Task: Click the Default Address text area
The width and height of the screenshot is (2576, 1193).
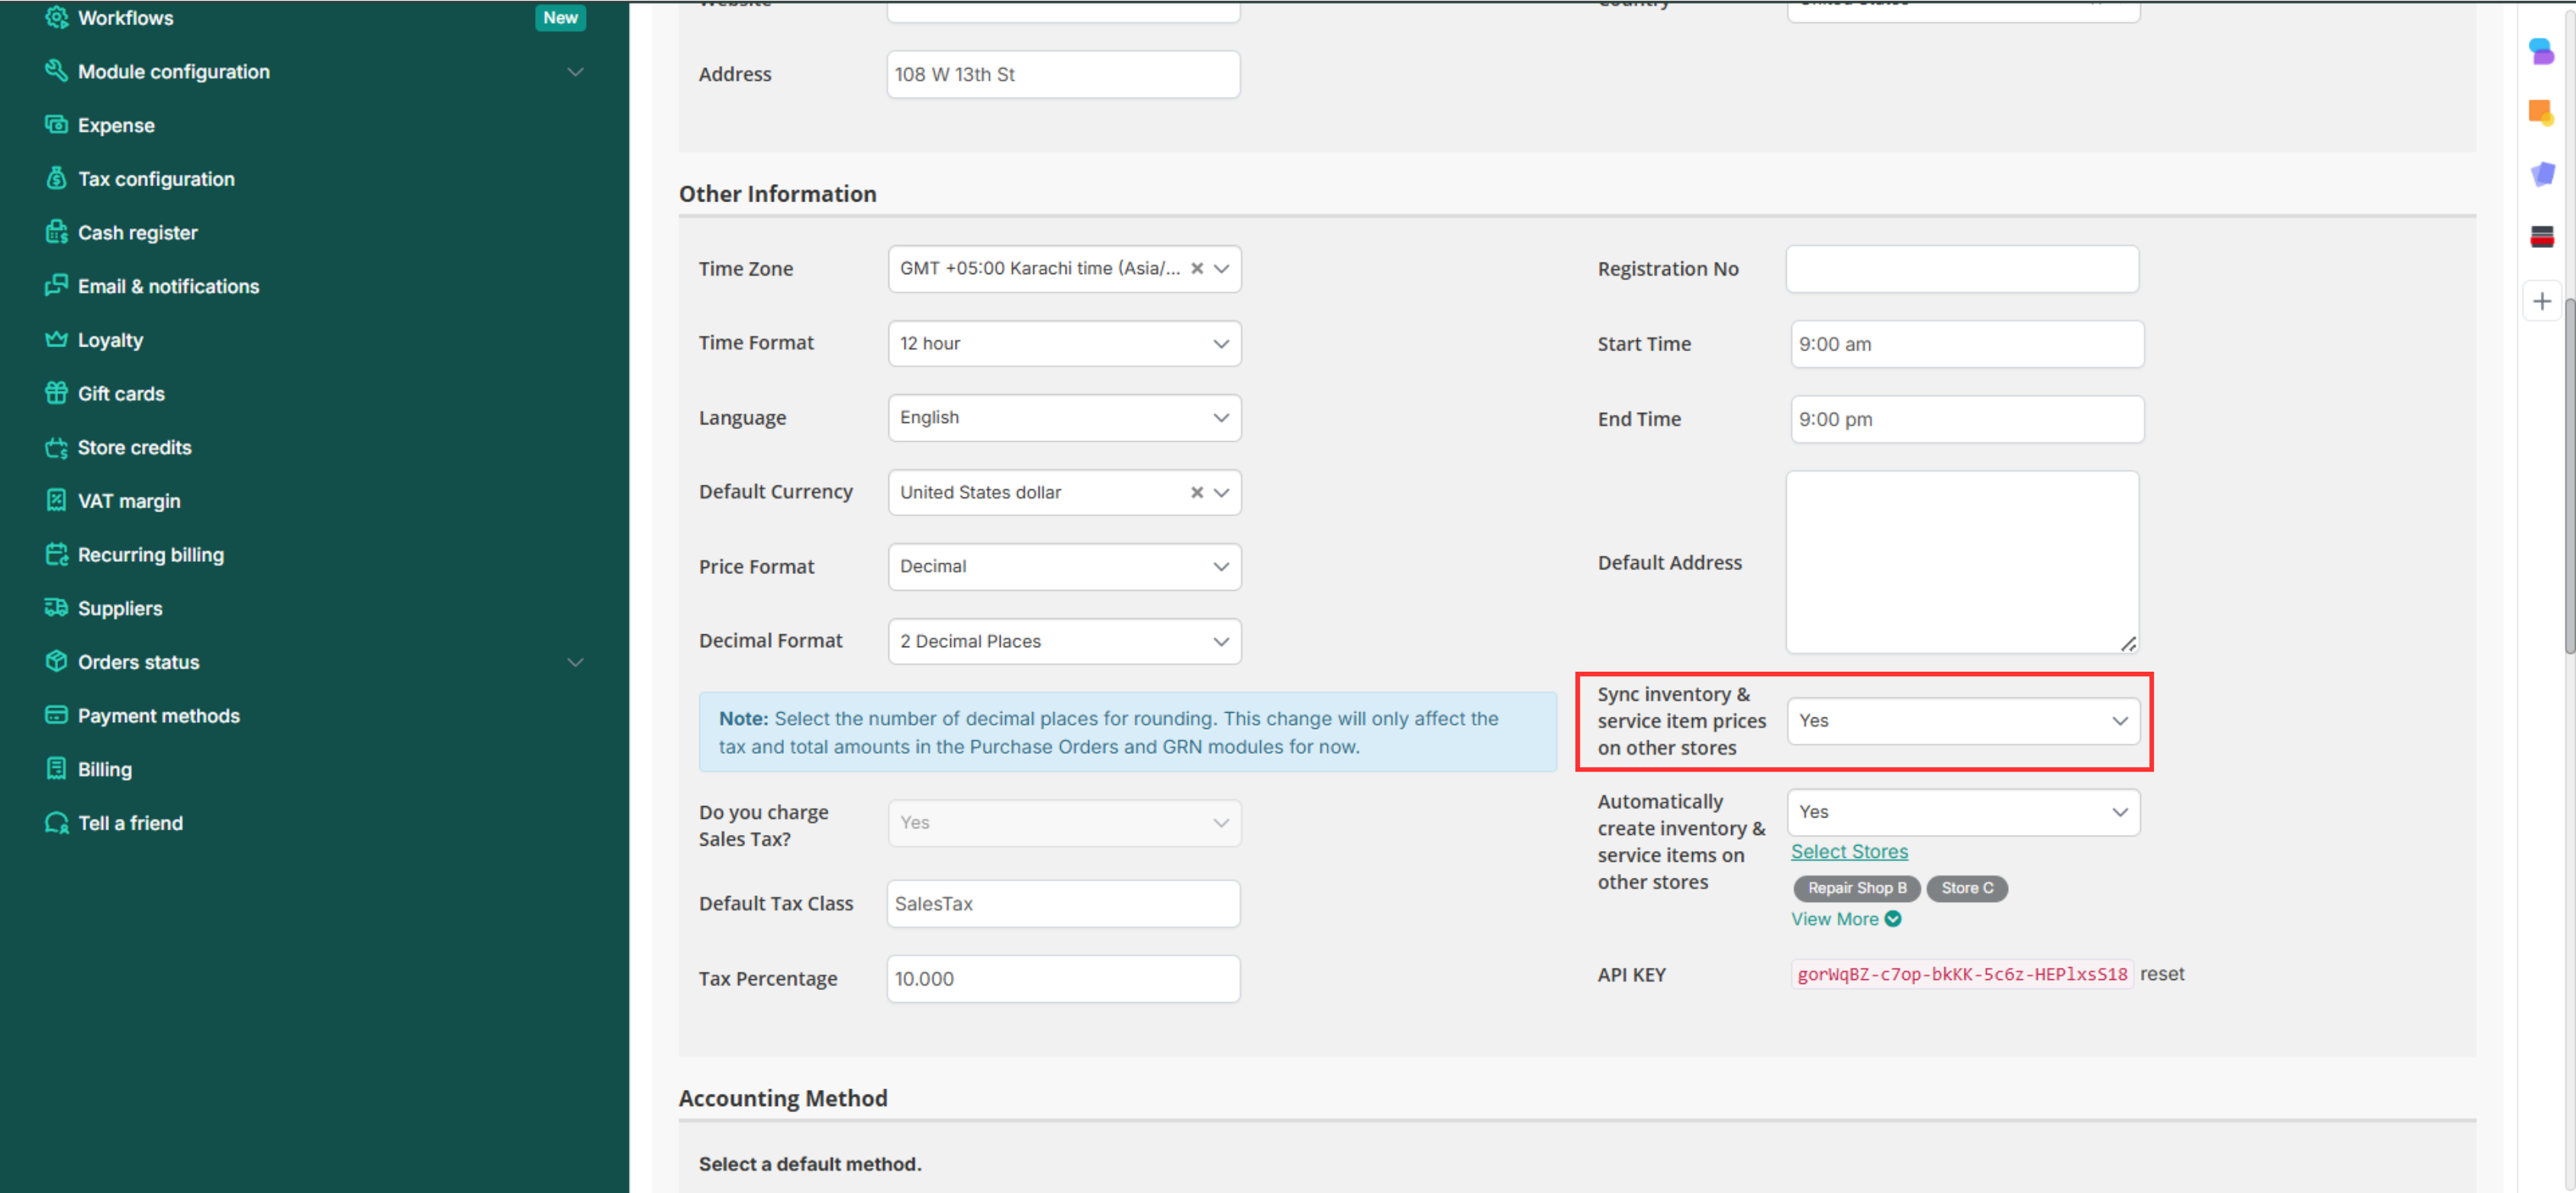Action: pyautogui.click(x=1962, y=562)
